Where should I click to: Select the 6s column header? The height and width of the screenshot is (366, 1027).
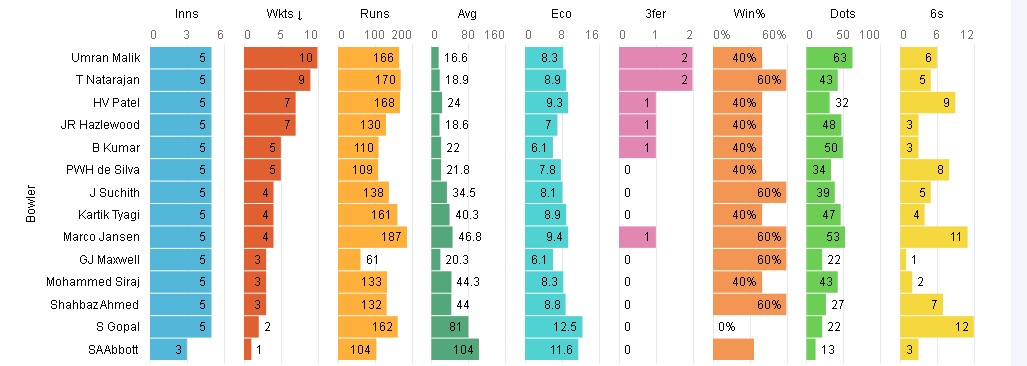937,14
